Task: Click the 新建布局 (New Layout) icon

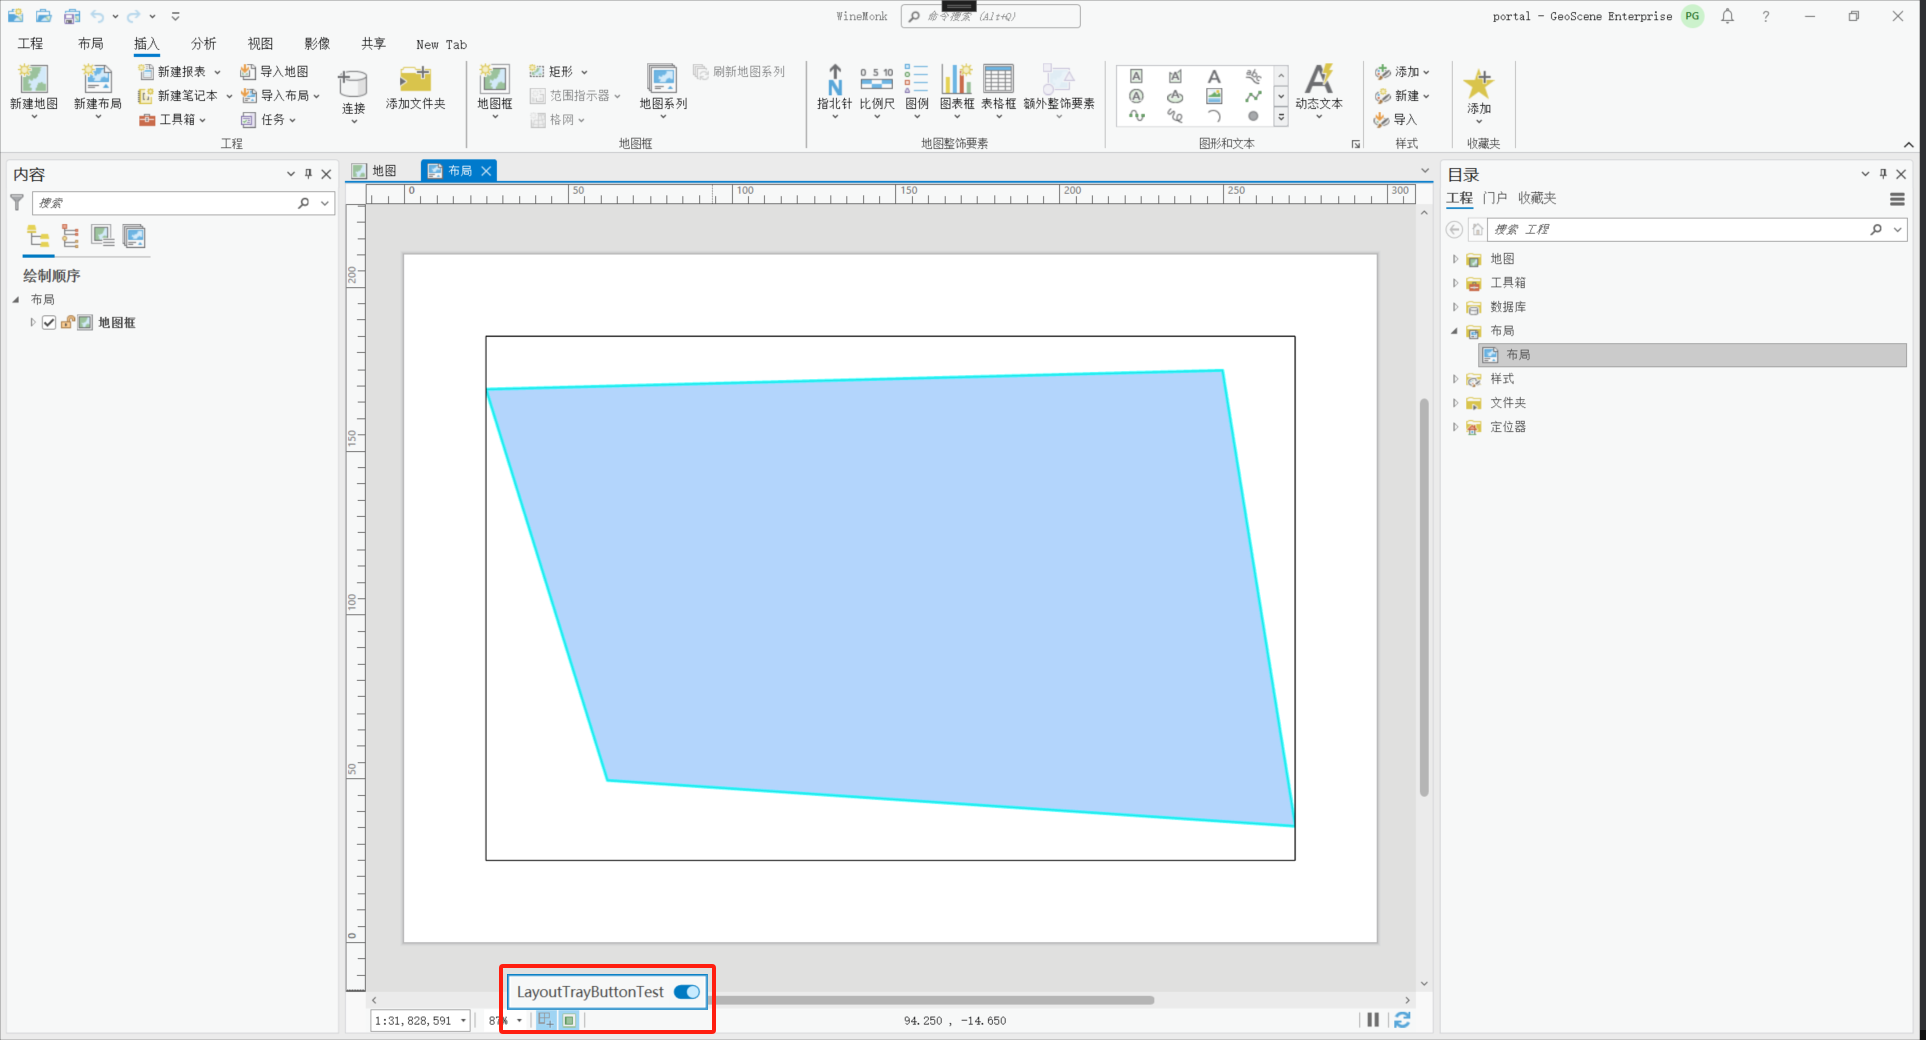Action: pyautogui.click(x=97, y=79)
